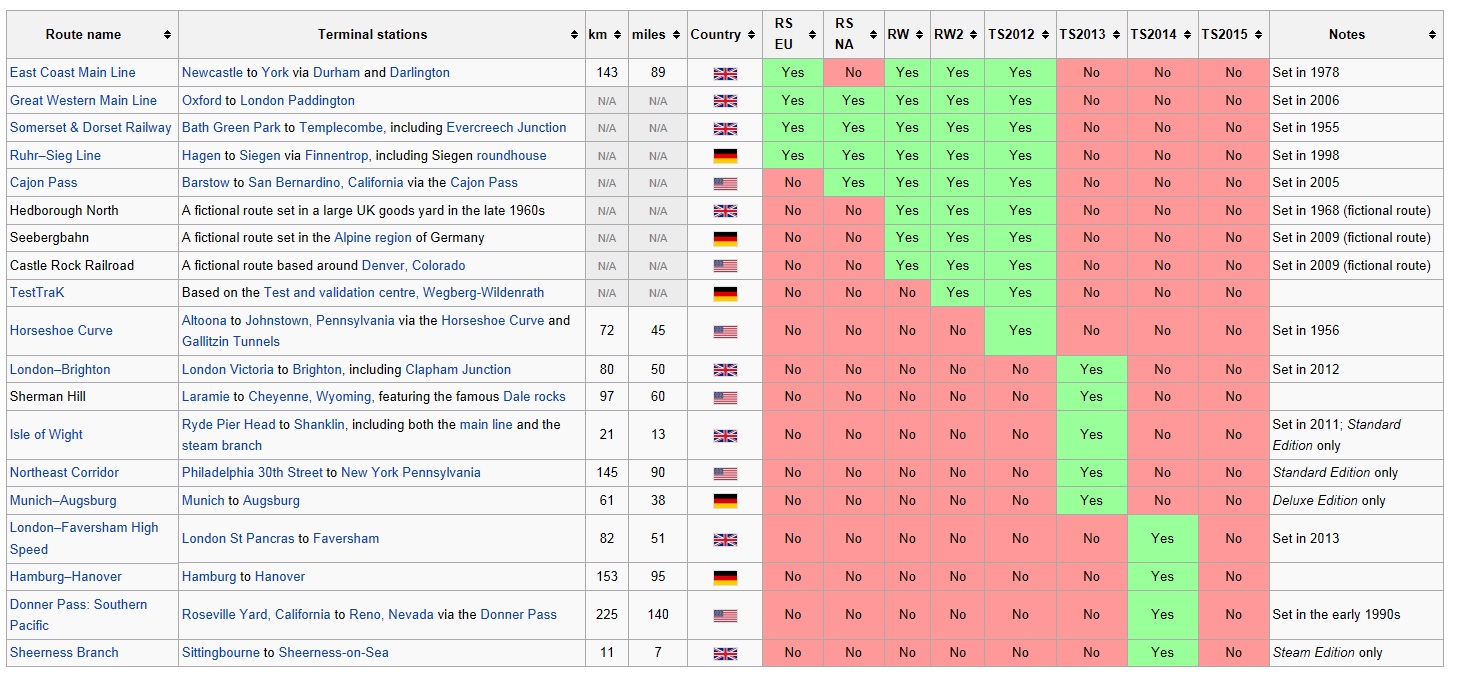
Task: Sort by TS2013 column arrows
Action: pyautogui.click(x=1116, y=35)
